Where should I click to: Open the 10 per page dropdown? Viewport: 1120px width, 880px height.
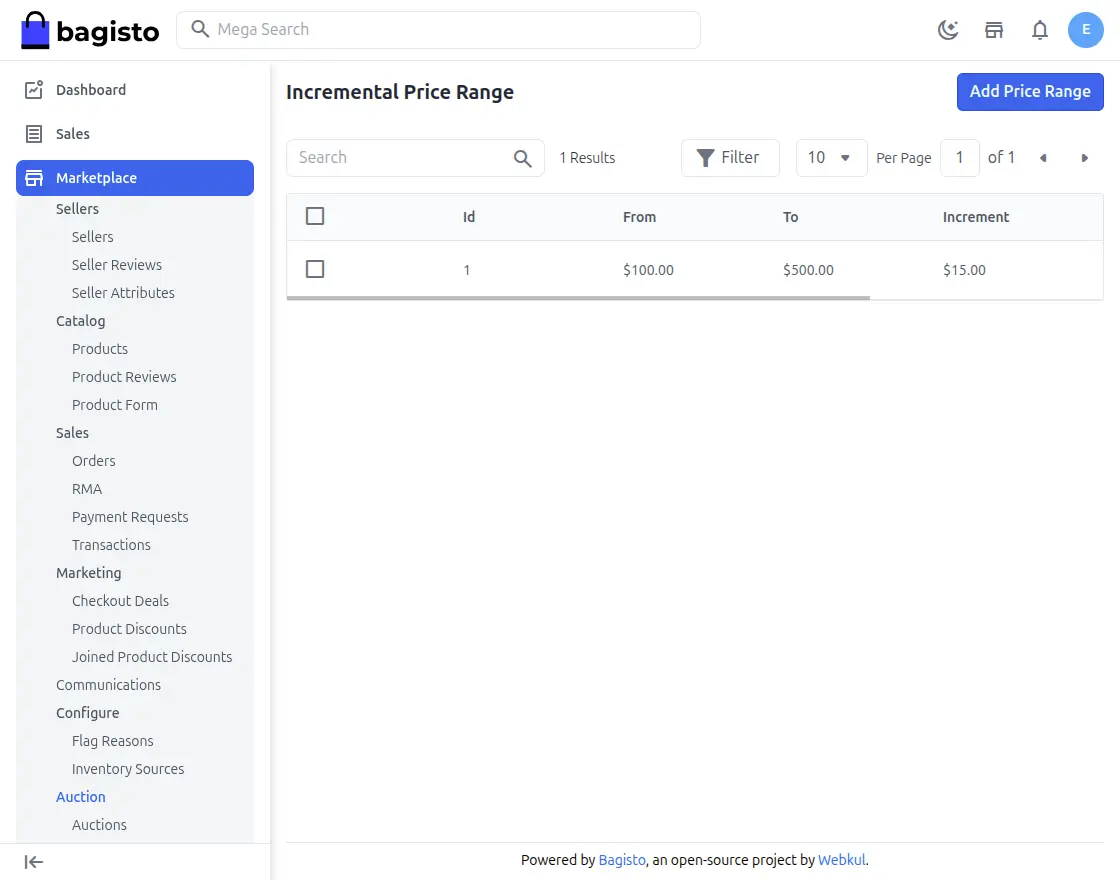(x=831, y=158)
